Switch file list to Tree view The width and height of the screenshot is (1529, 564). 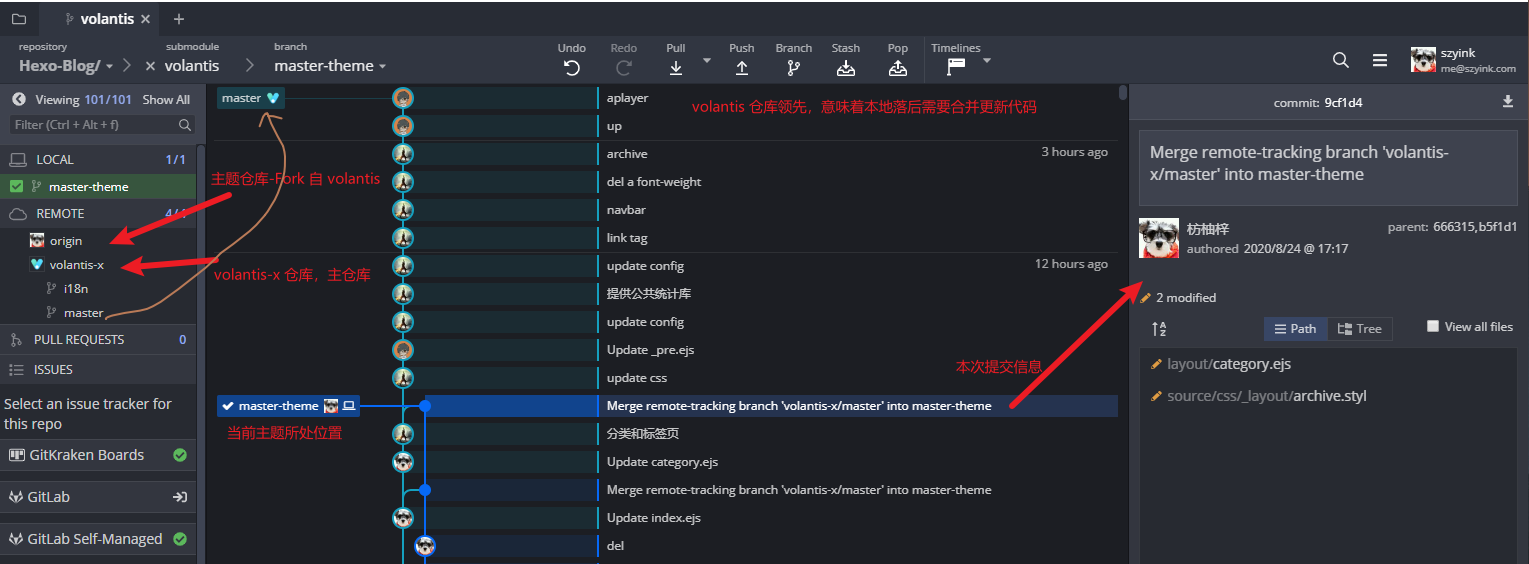1360,328
